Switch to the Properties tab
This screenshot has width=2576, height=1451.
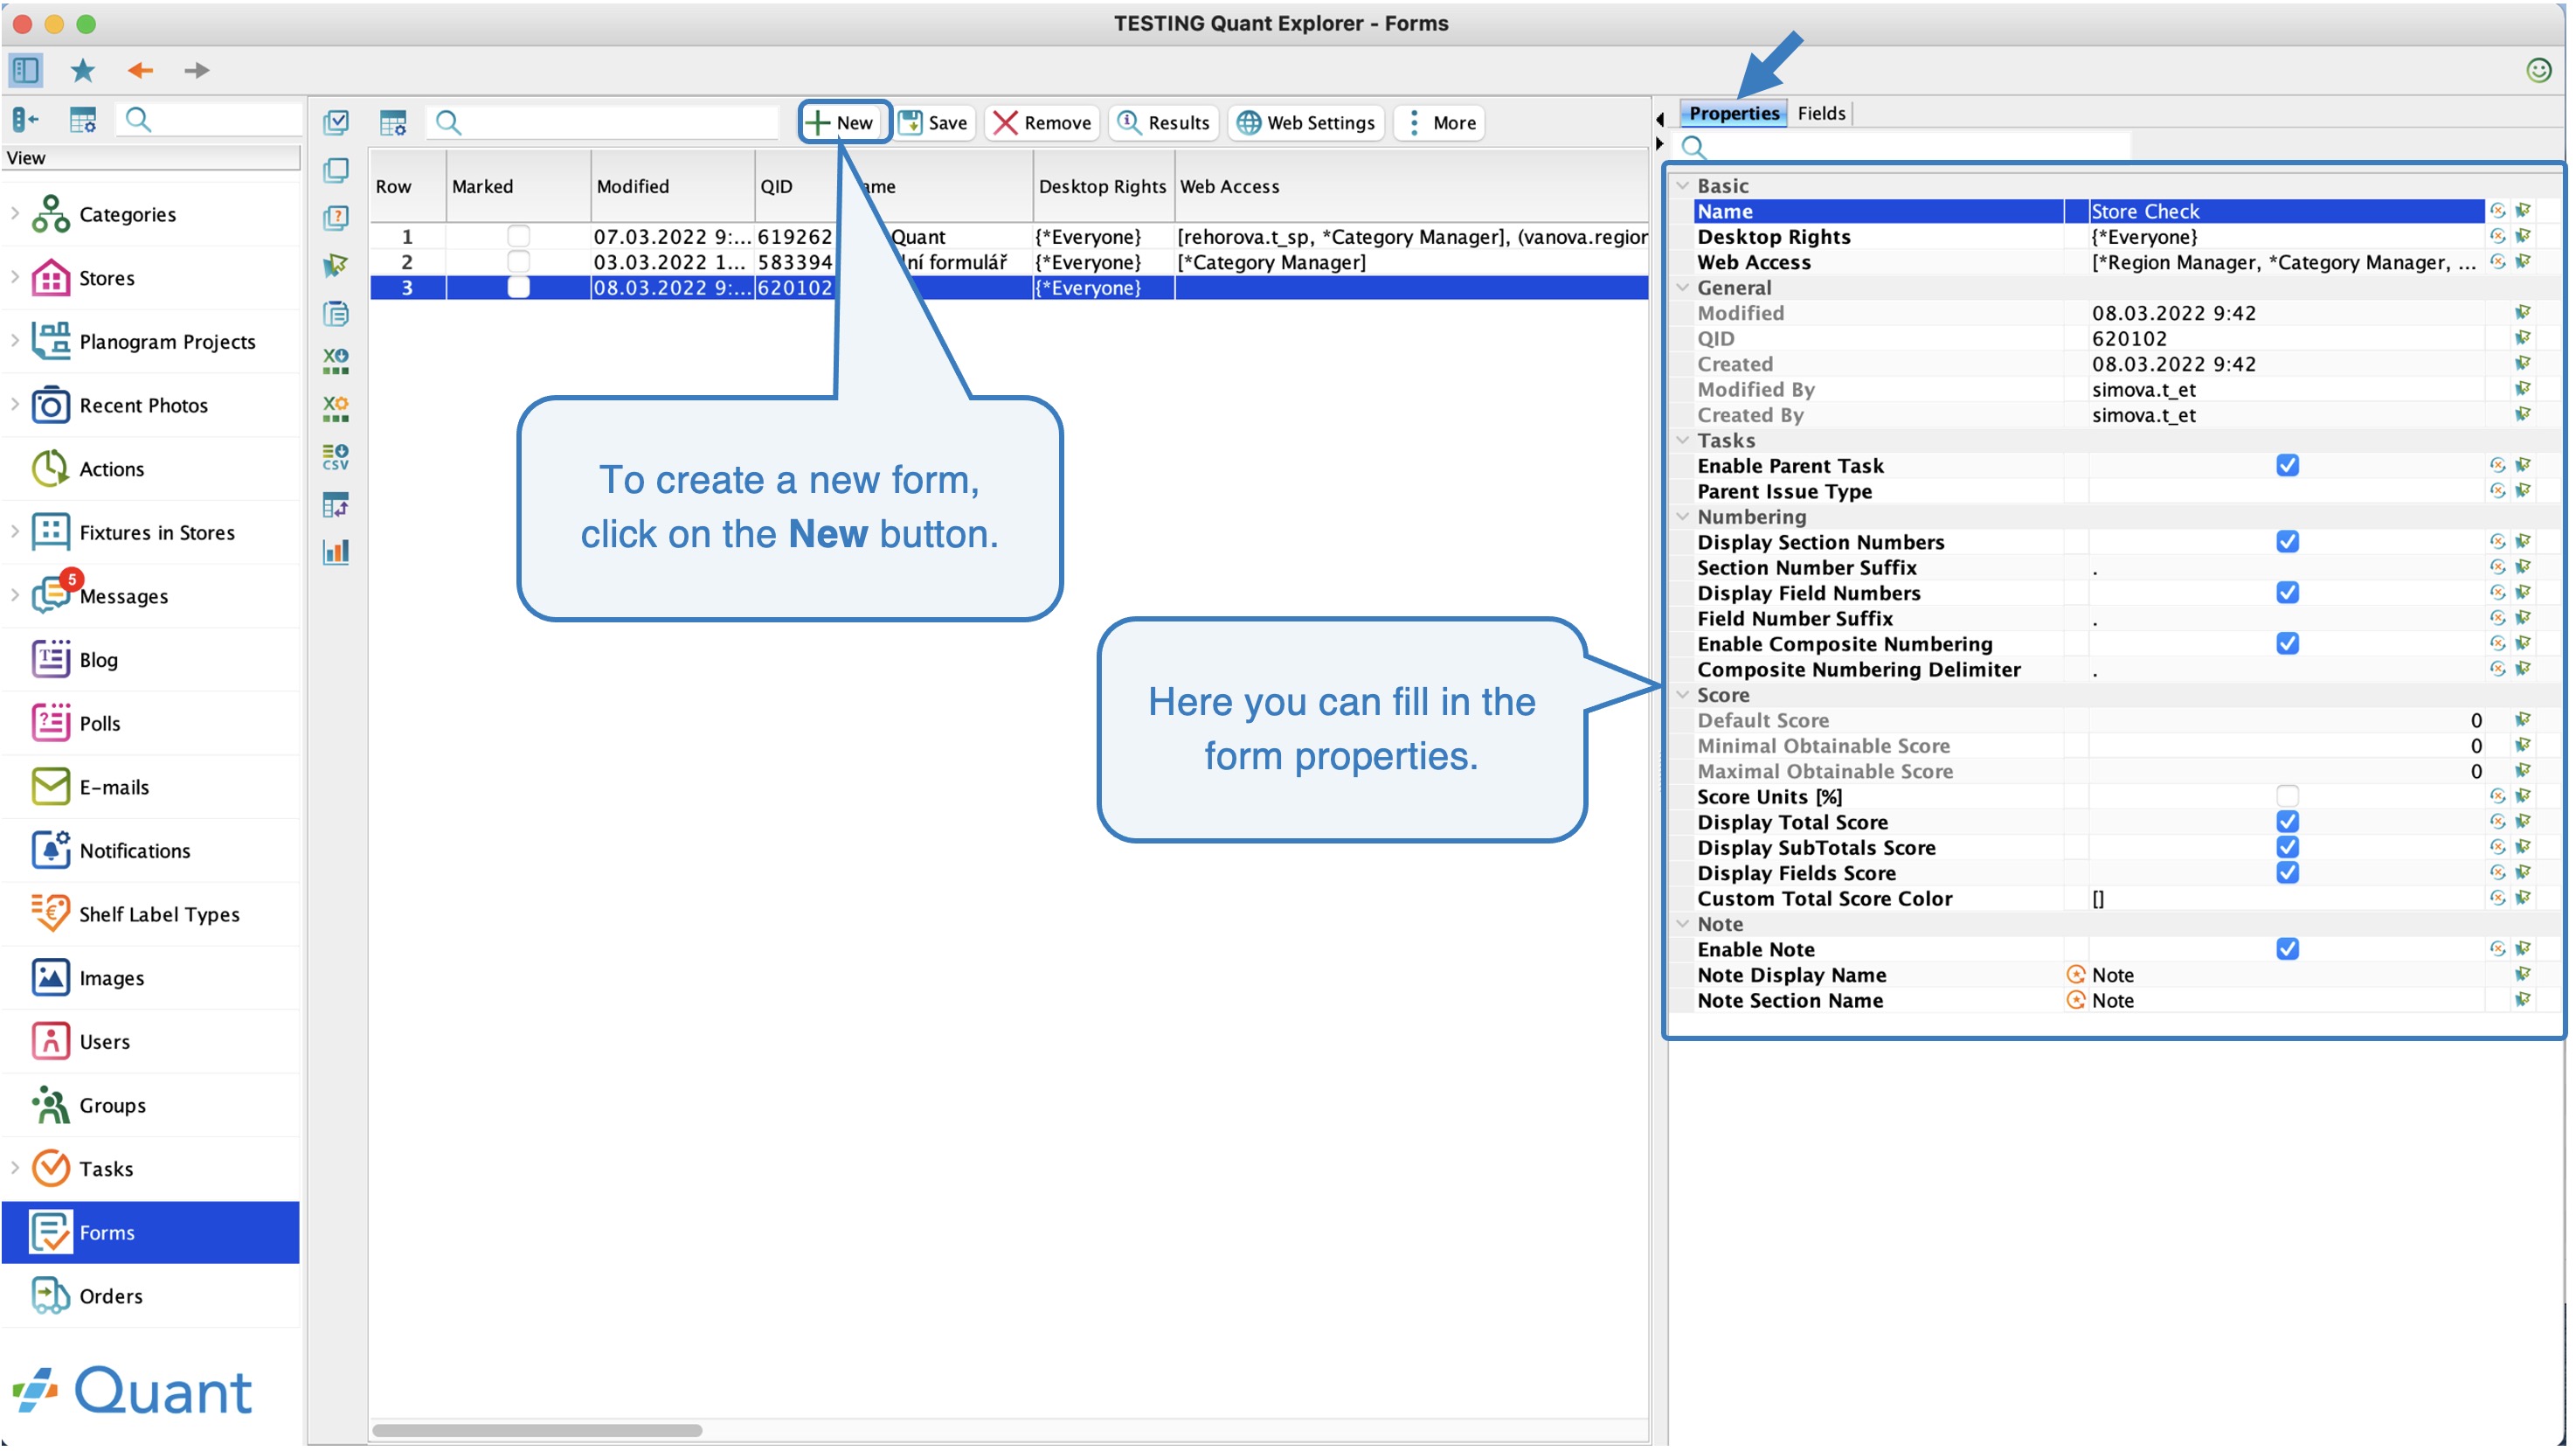(1733, 113)
